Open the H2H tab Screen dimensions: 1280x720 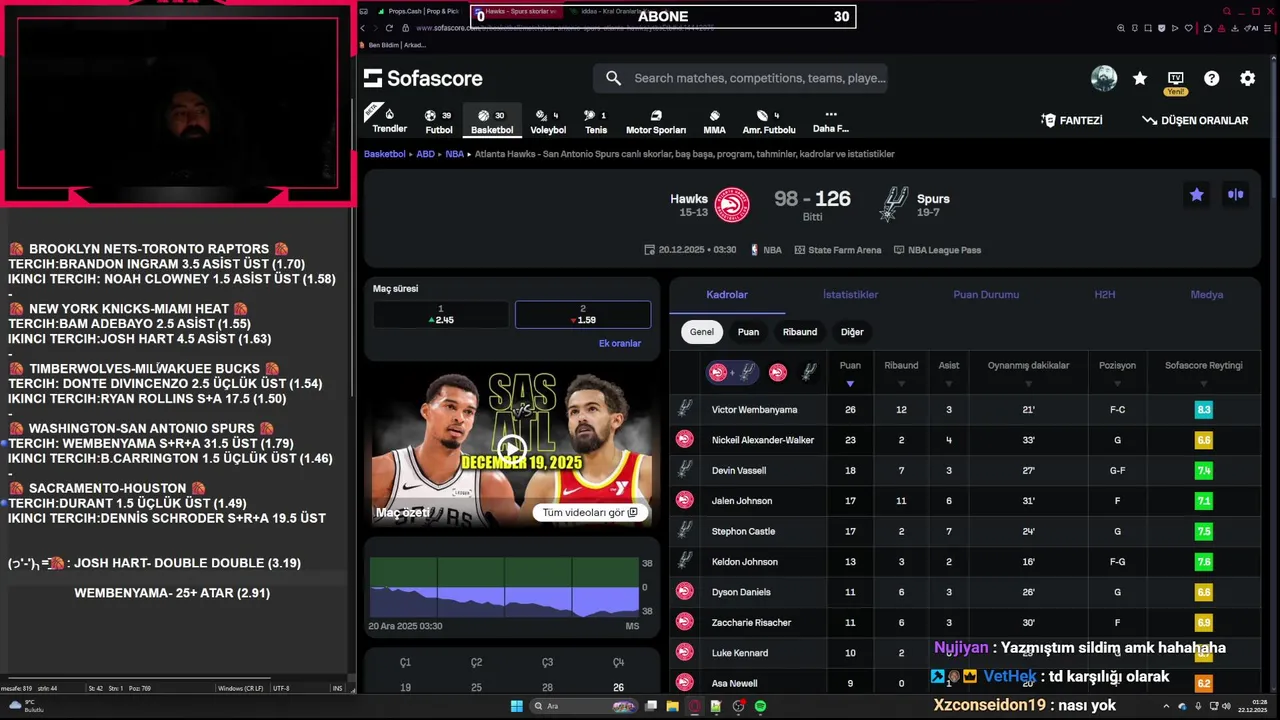[x=1104, y=294]
